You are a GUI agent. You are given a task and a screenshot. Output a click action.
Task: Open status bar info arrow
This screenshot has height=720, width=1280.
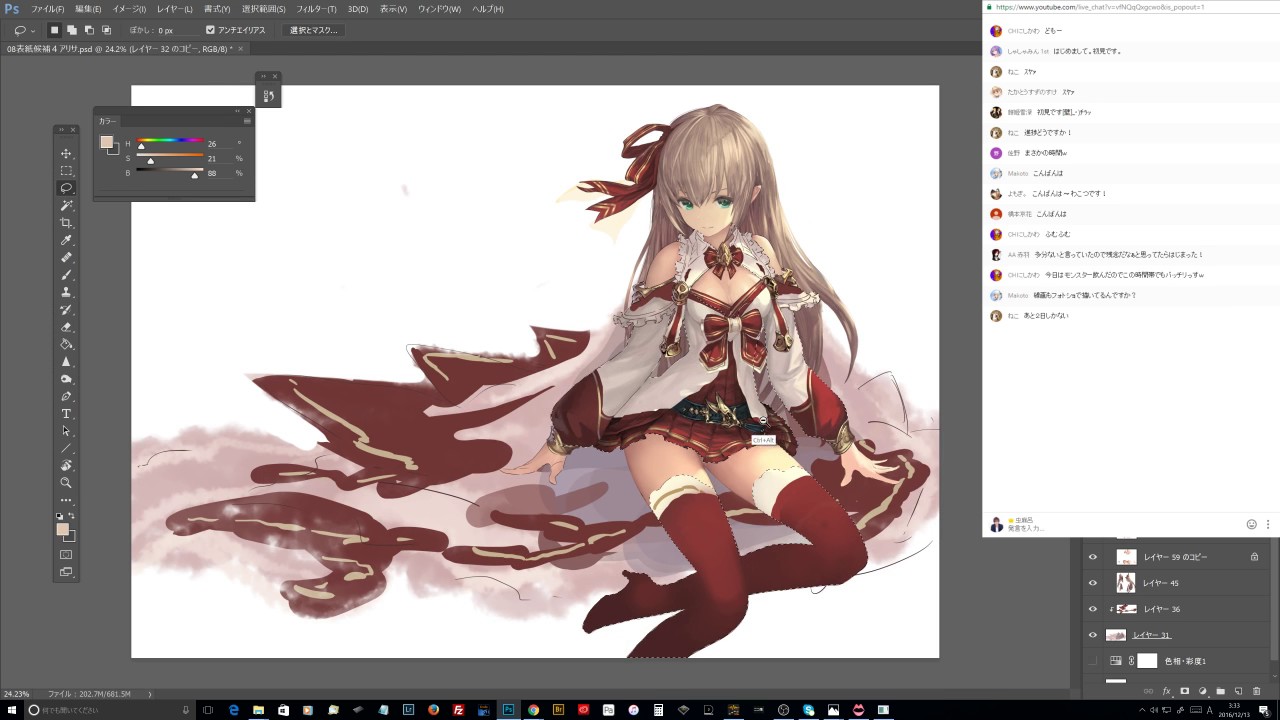point(150,694)
